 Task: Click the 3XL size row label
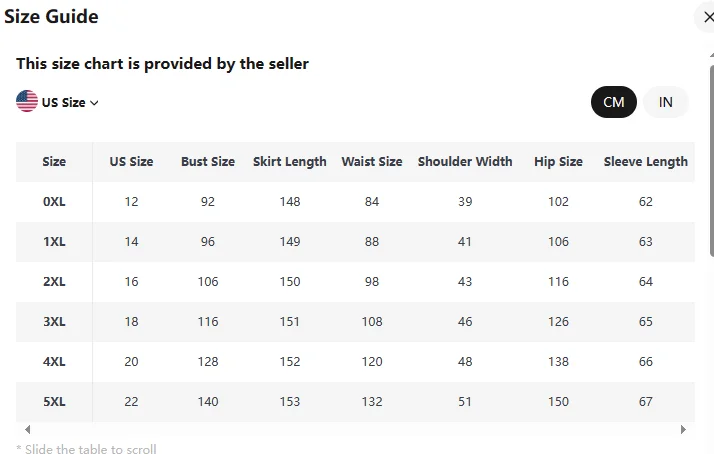54,321
